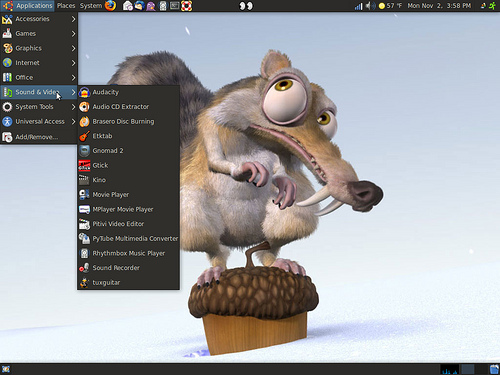Image resolution: width=500 pixels, height=375 pixels.
Task: Launch Audio CD Extractor
Action: pos(129,107)
